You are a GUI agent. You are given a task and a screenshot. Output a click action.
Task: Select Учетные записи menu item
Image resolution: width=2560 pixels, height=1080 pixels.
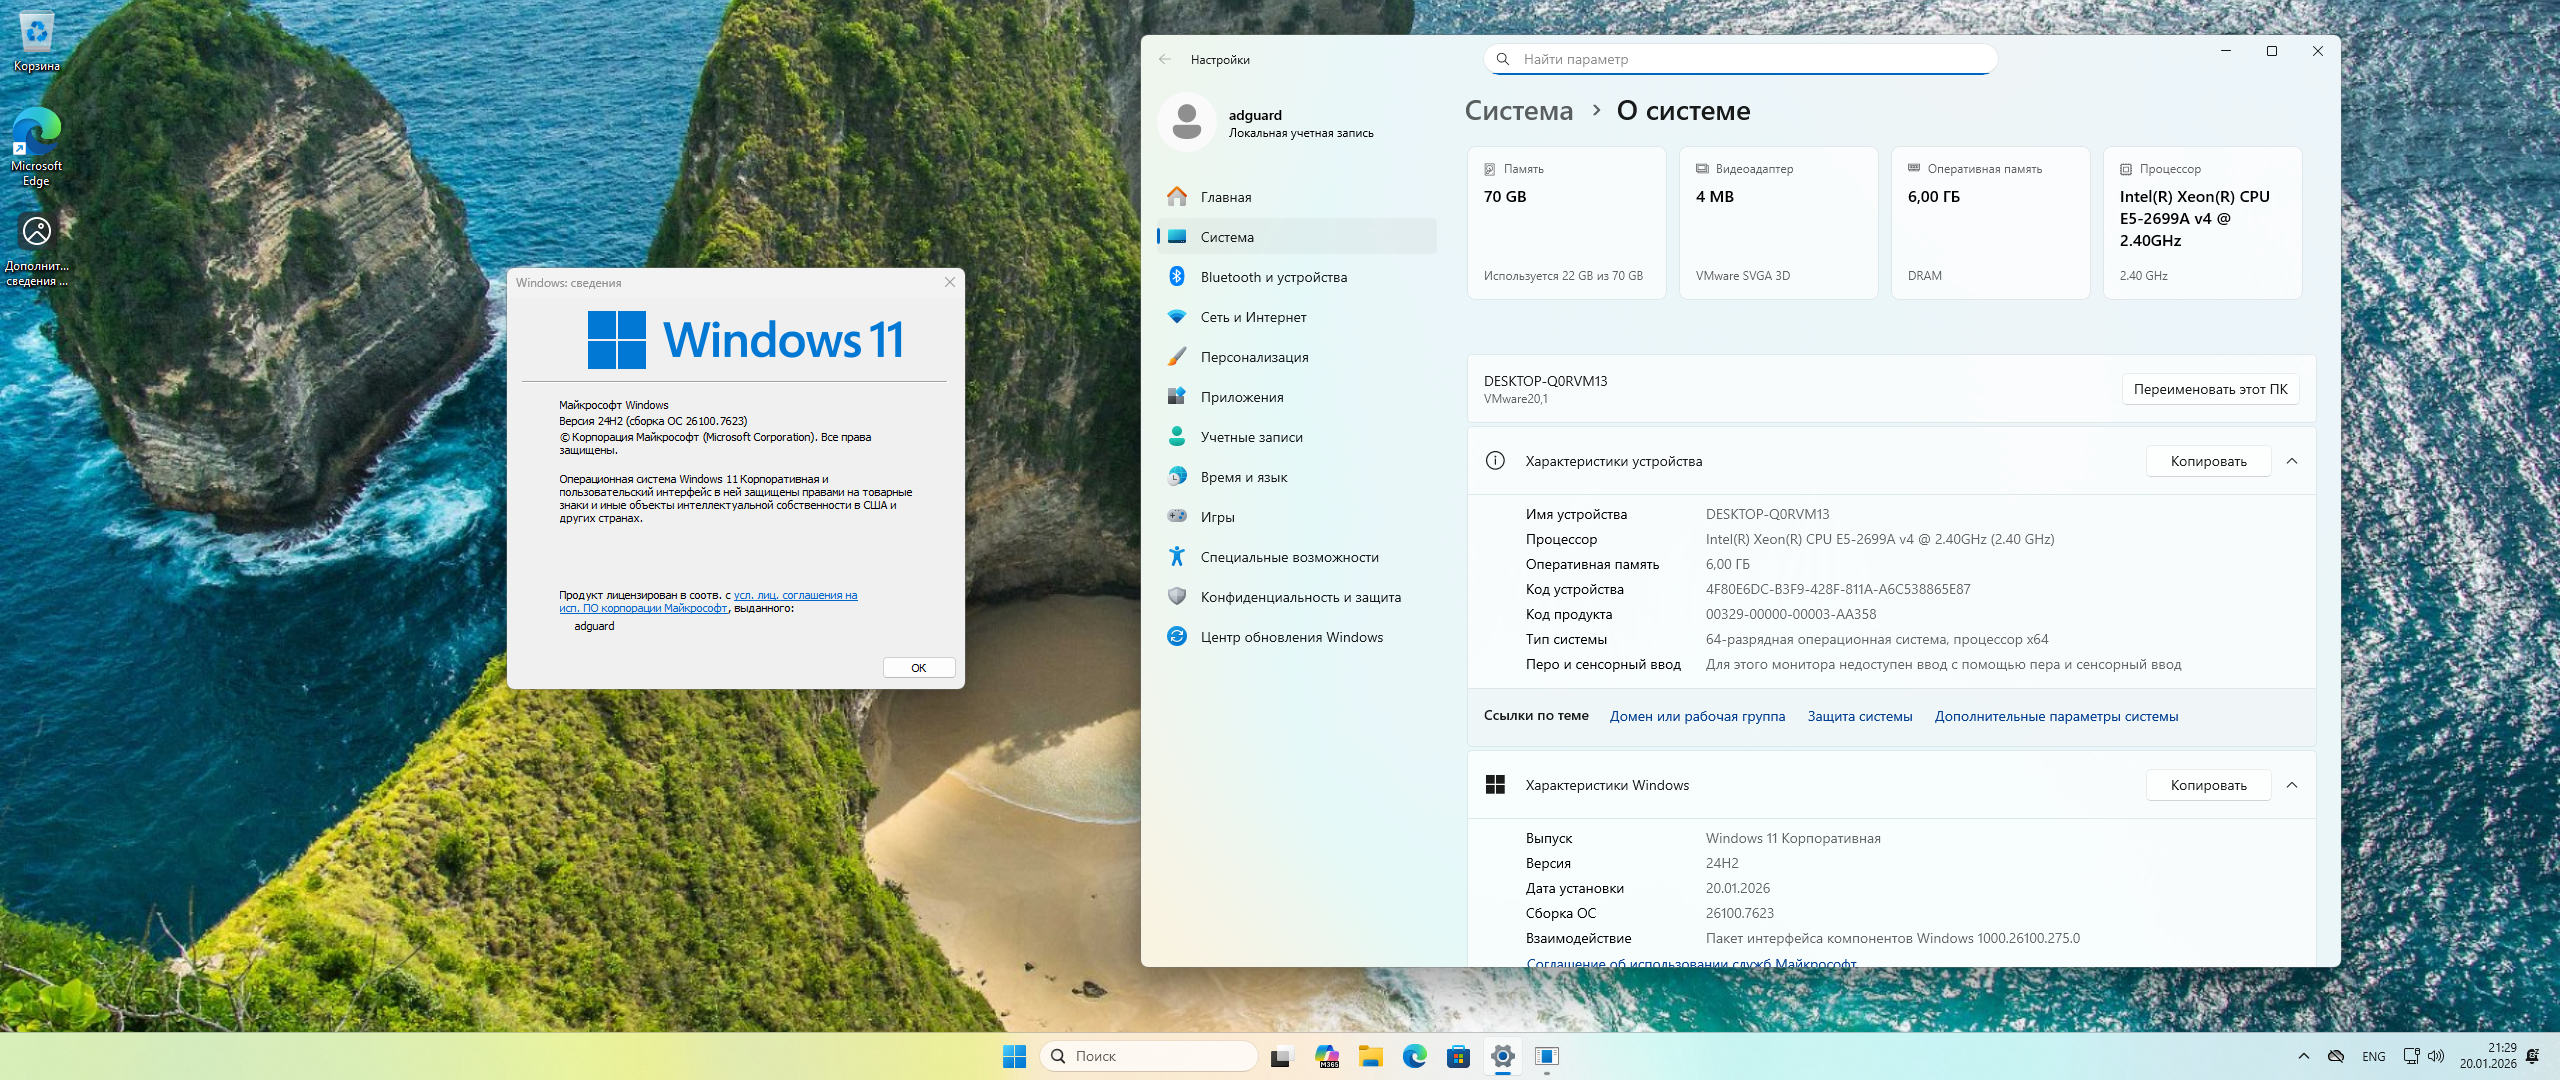coord(1251,437)
